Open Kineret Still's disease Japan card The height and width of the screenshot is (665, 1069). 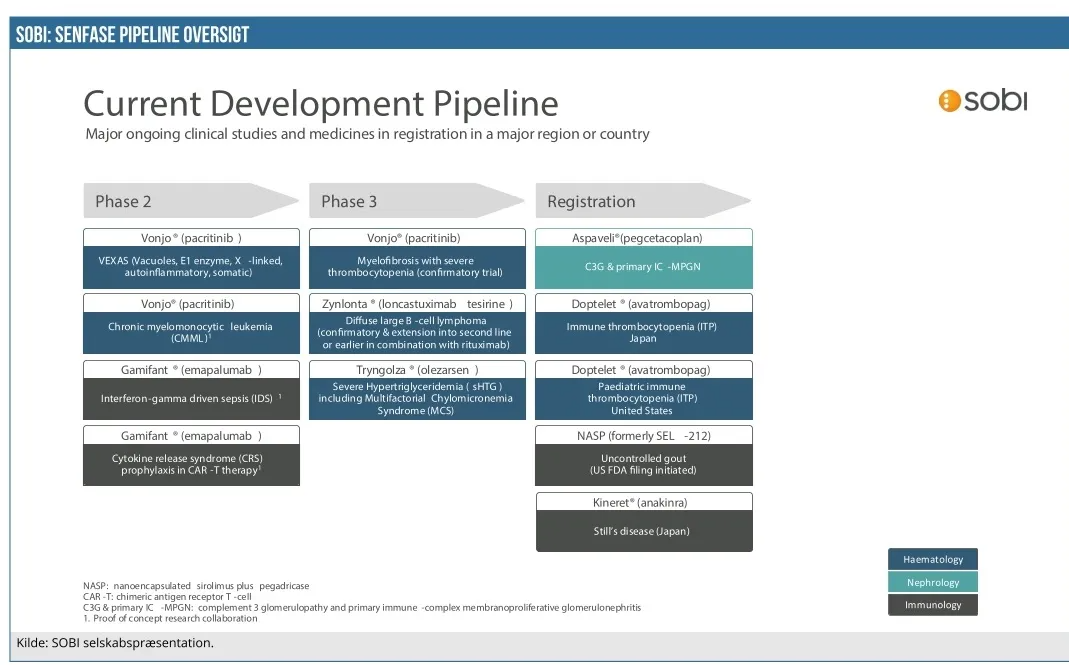click(x=644, y=530)
